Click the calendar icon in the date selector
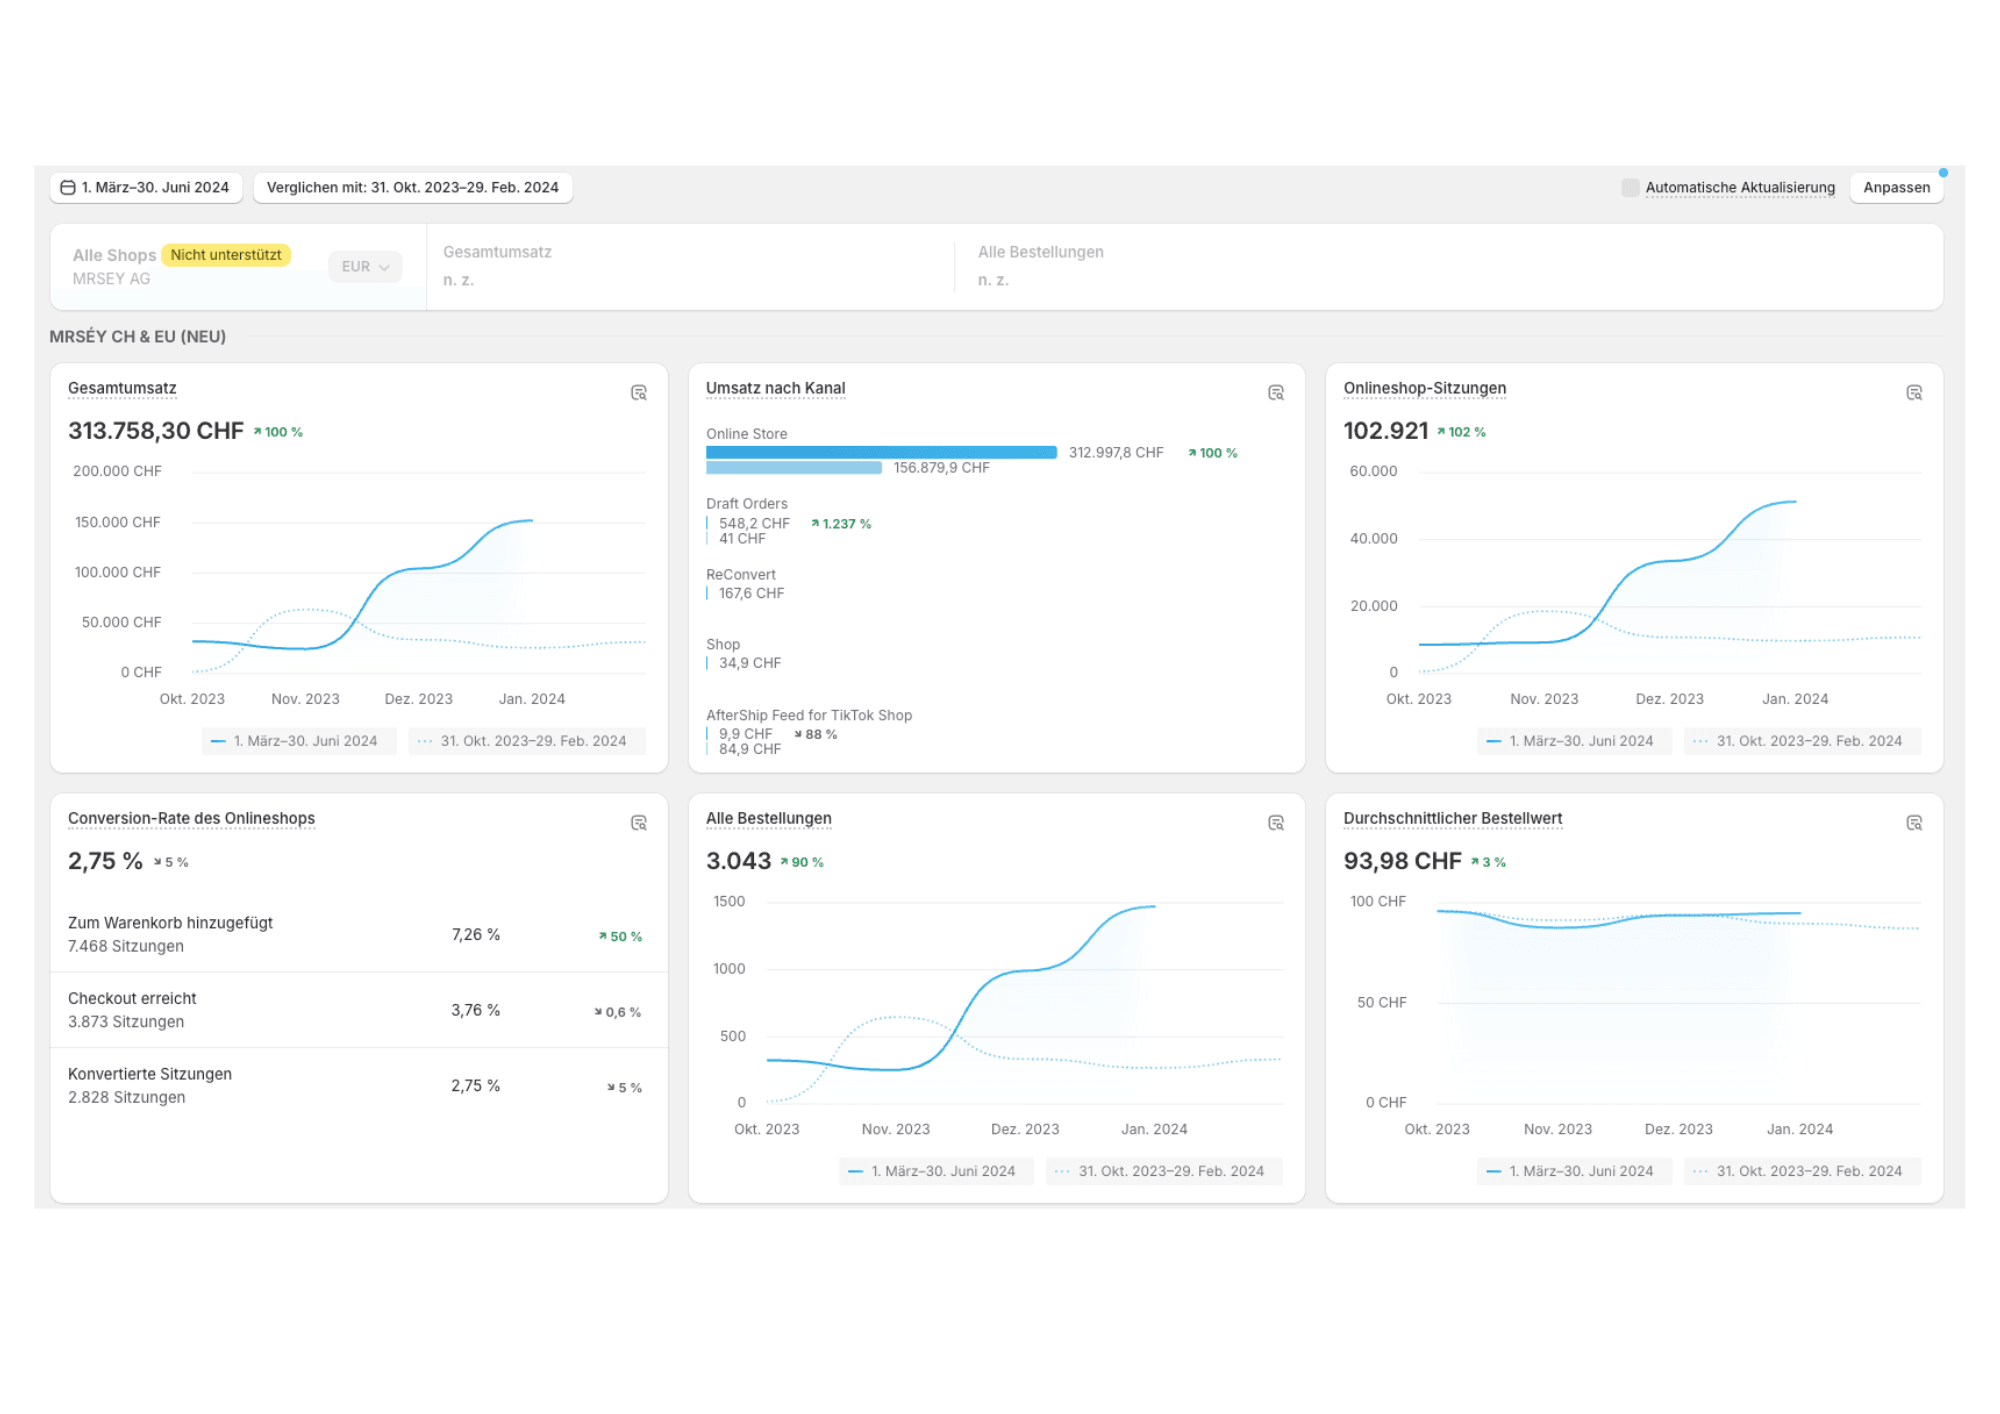 [67, 187]
